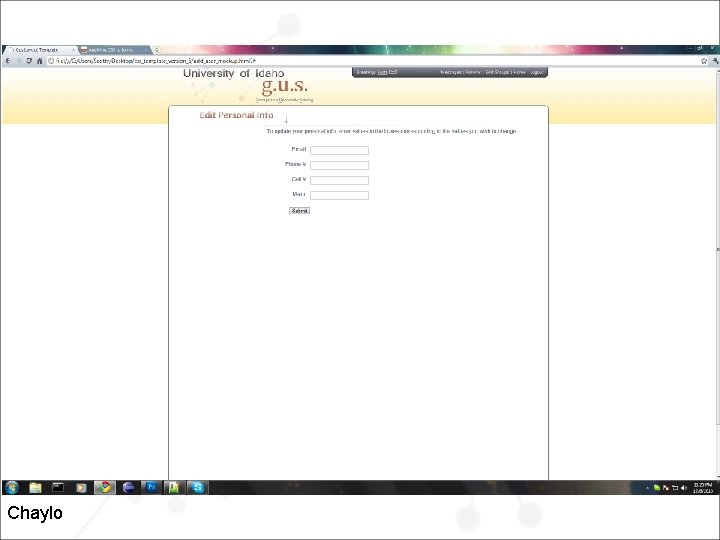Bookmark this page with the star icon

[703, 61]
